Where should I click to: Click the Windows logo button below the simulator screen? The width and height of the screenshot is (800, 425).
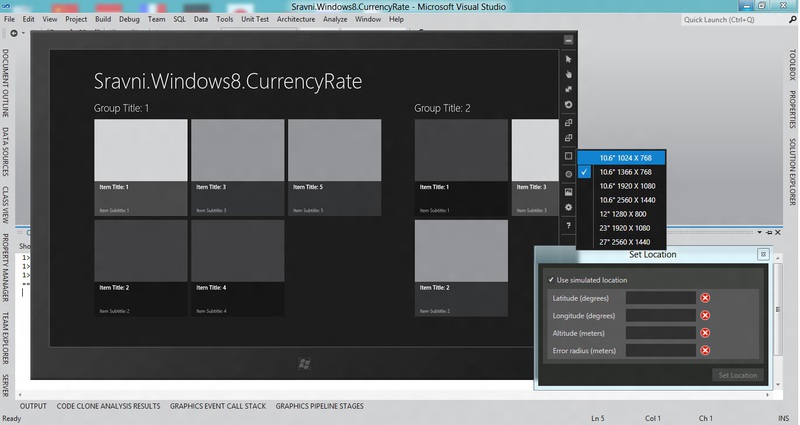click(304, 364)
